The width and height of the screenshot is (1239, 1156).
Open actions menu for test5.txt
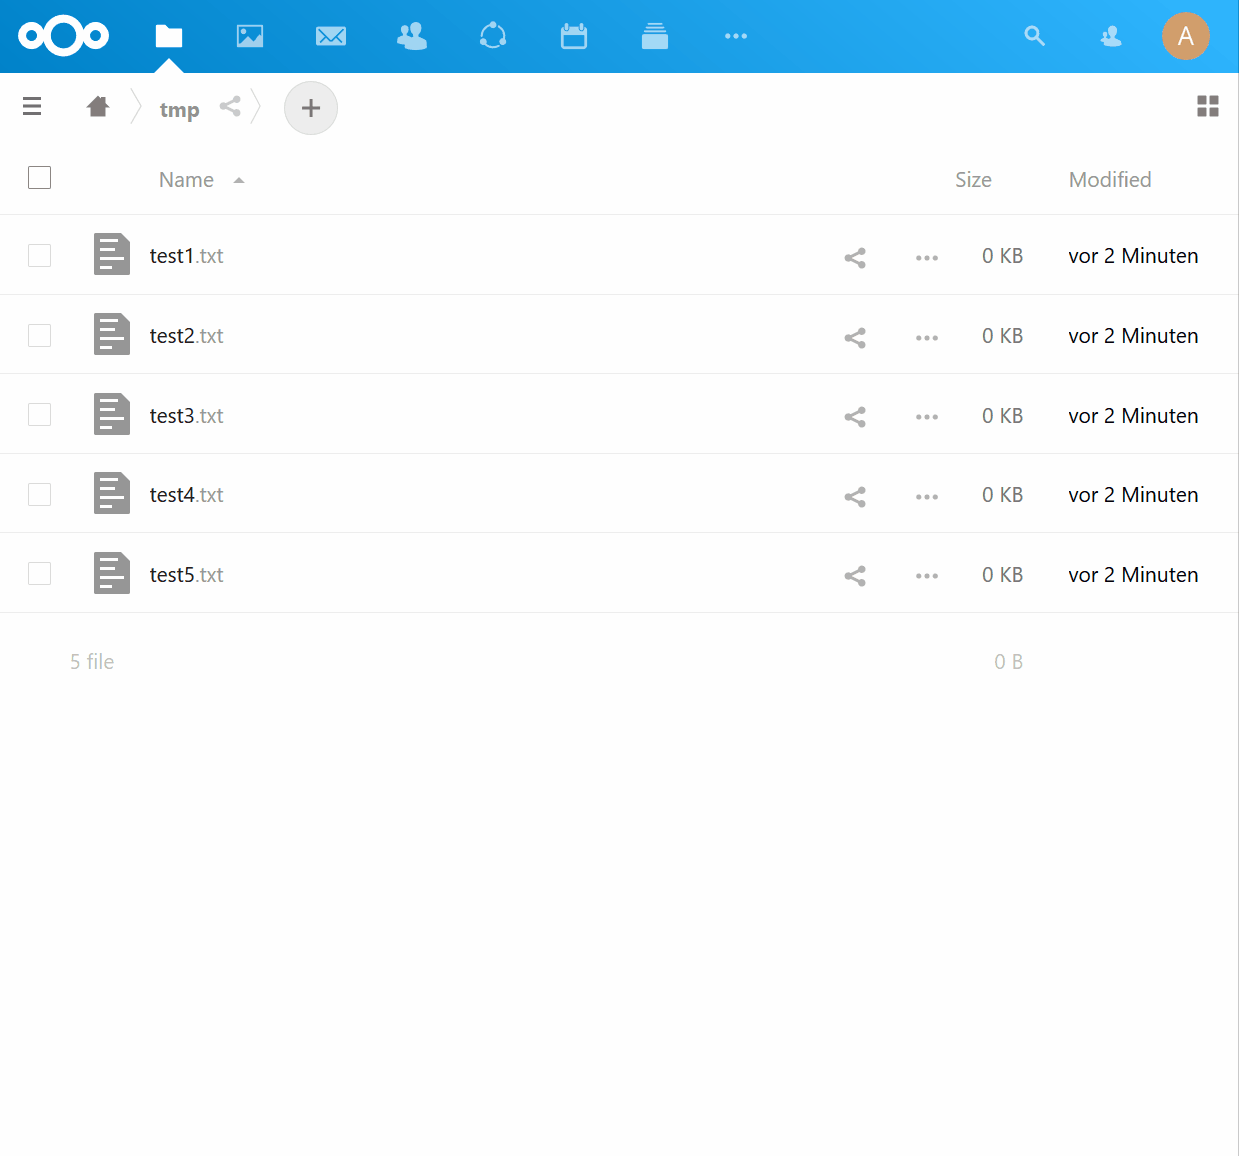point(927,576)
